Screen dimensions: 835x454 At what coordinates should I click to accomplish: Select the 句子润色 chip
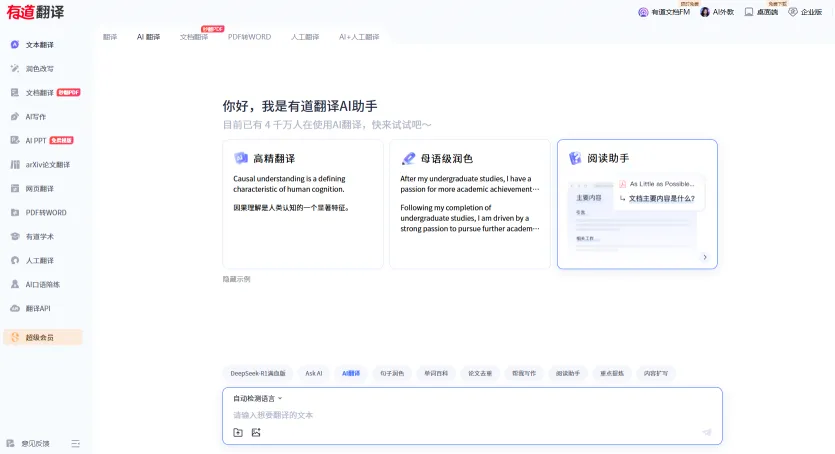(392, 373)
